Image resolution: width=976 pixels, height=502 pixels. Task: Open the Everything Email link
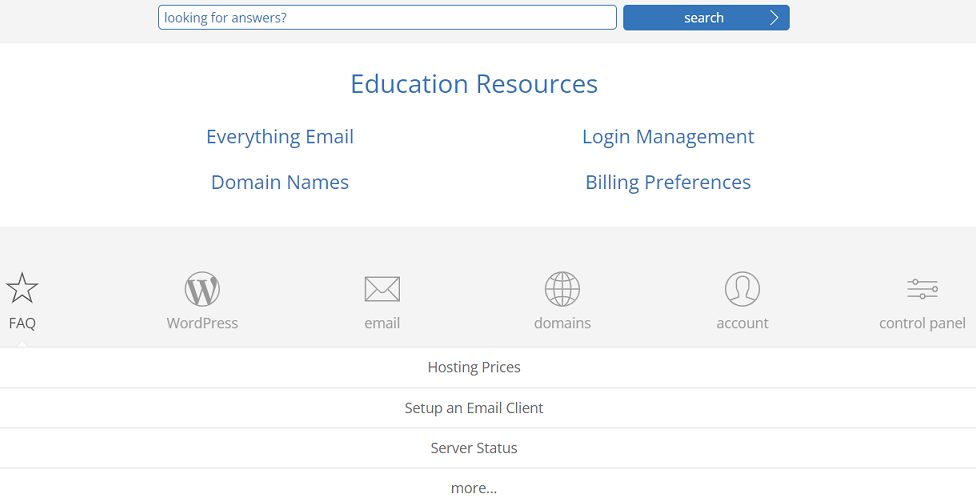(280, 136)
